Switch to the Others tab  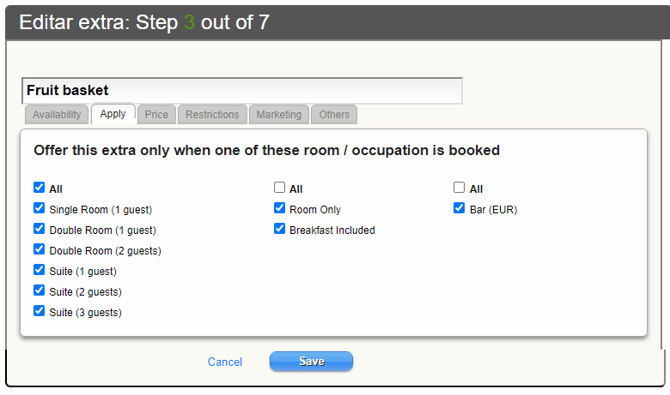(334, 115)
